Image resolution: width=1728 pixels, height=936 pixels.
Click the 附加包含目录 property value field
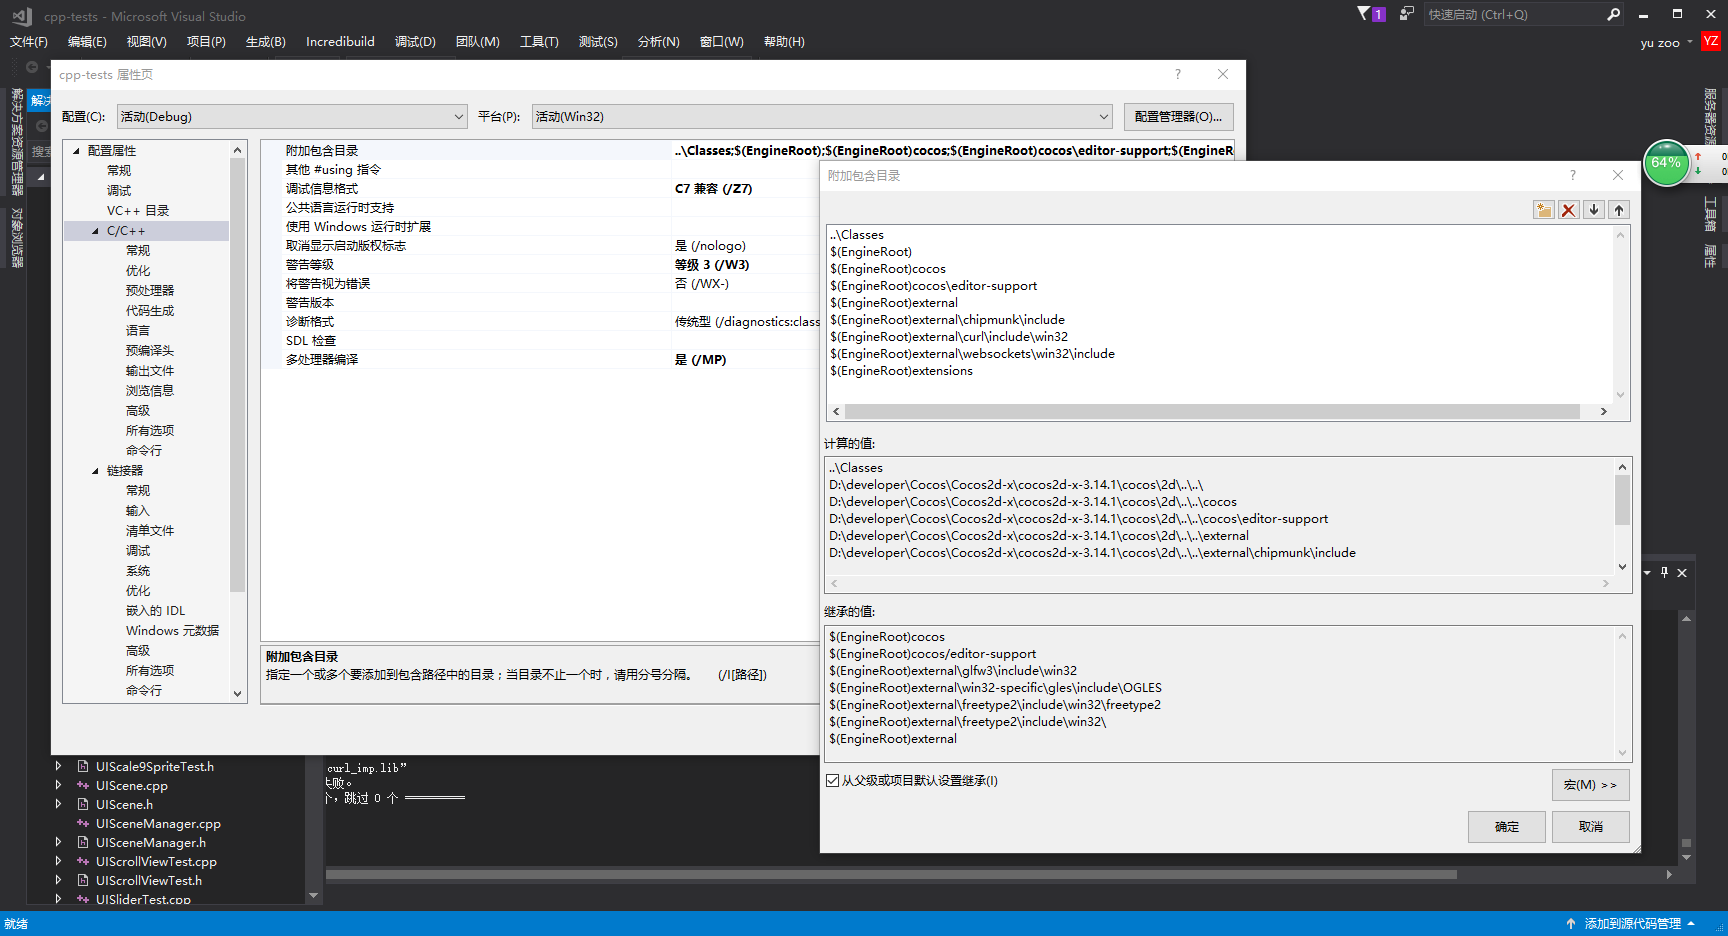954,151
